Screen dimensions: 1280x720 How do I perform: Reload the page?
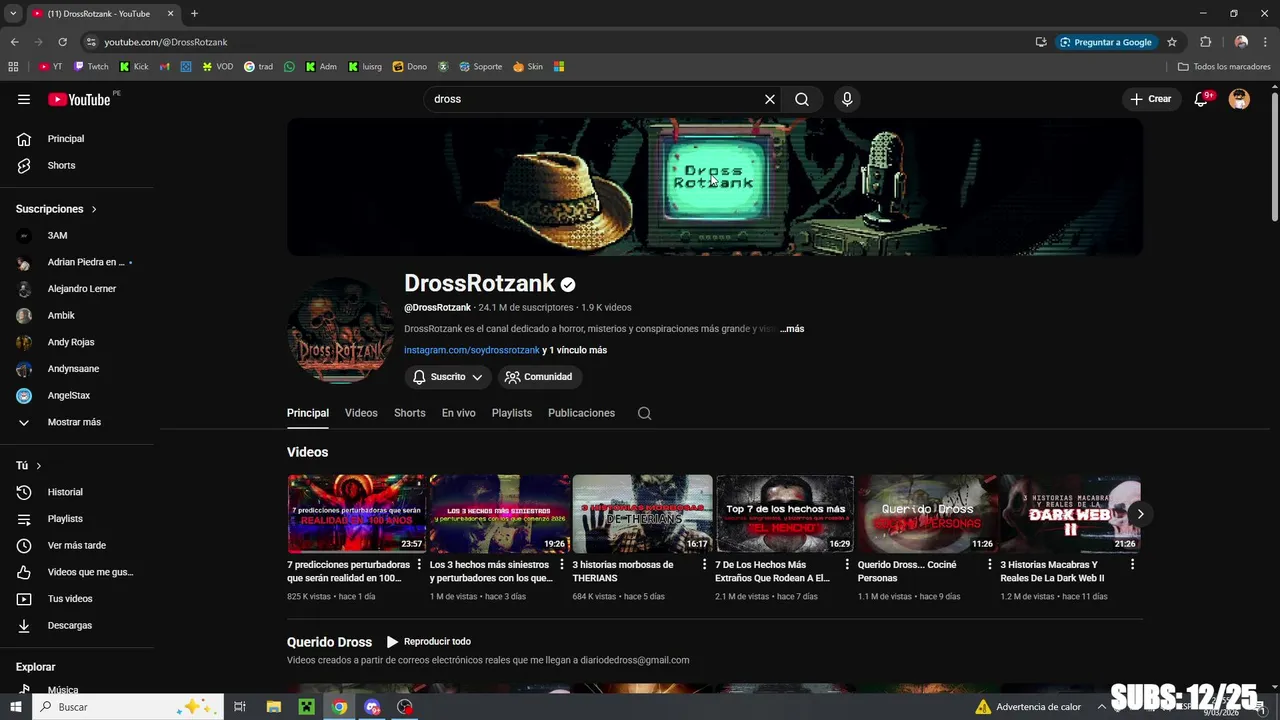(62, 42)
